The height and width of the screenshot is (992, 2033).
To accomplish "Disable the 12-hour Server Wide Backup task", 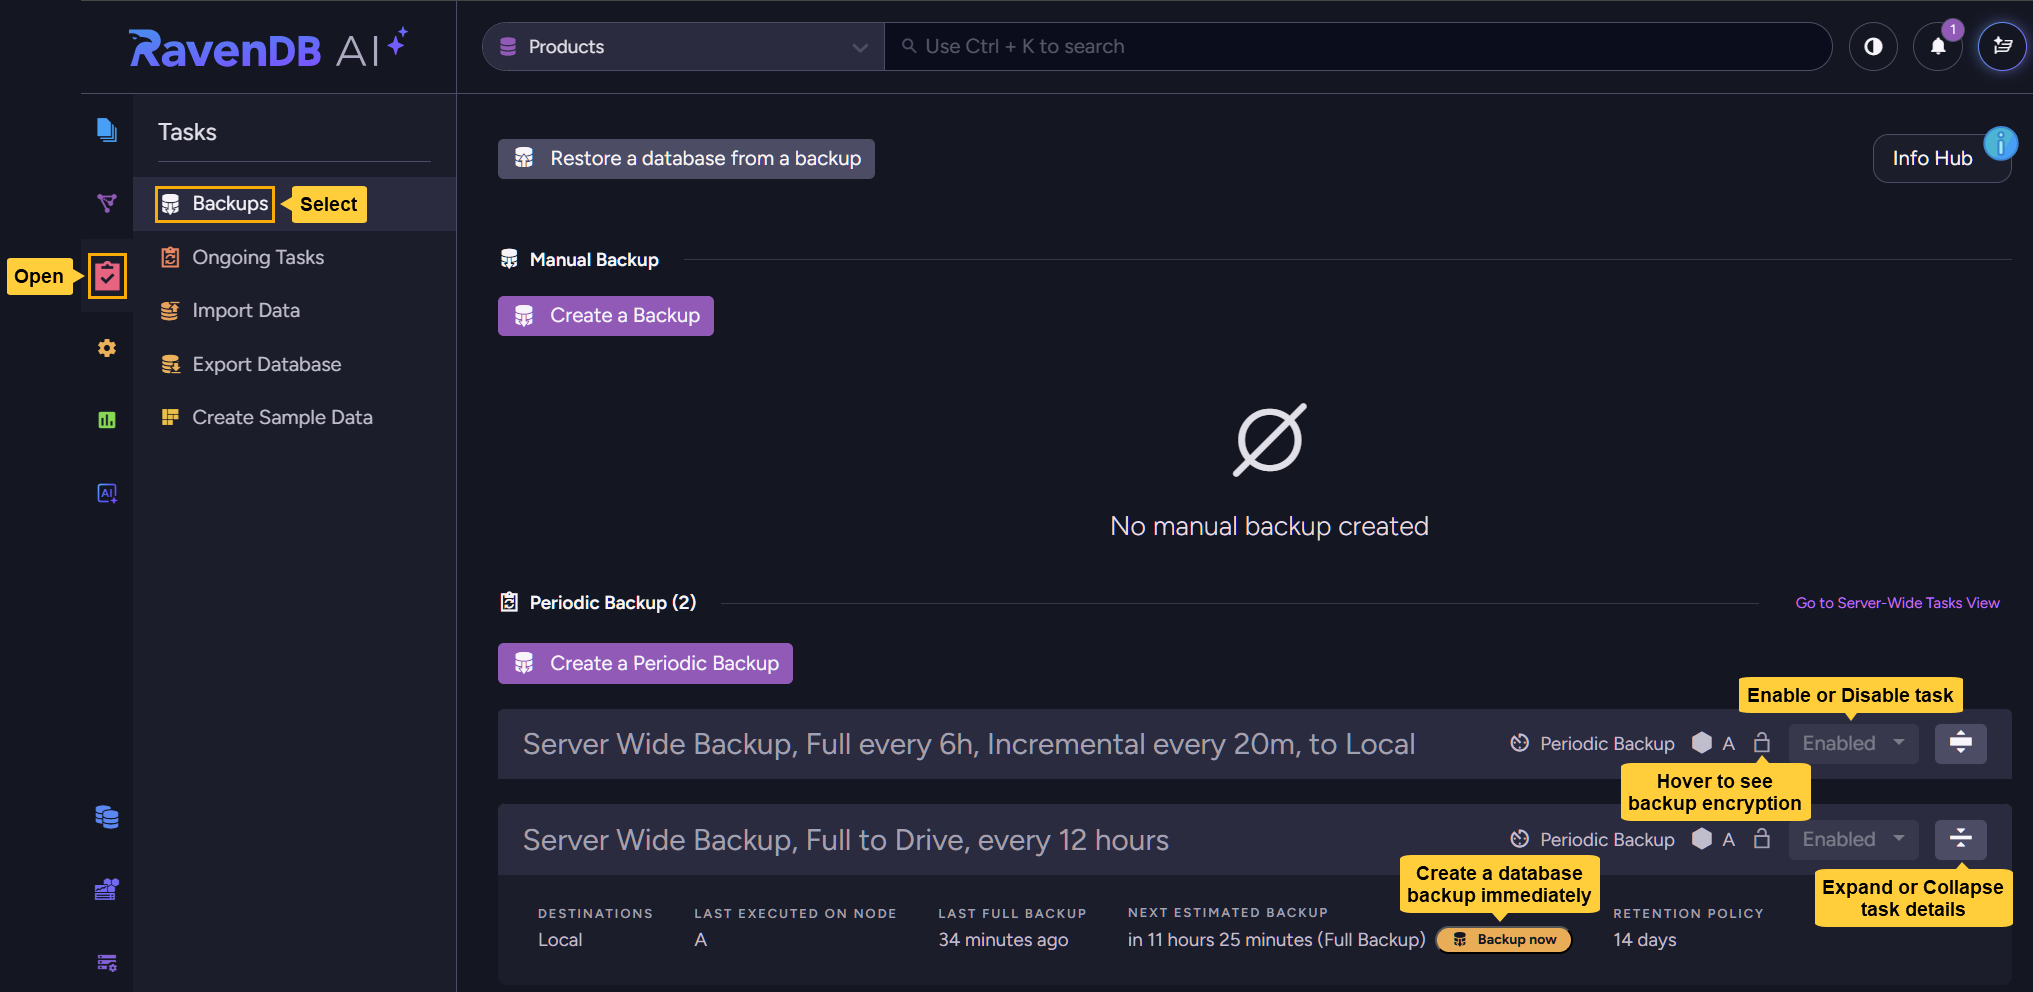I will (x=1851, y=839).
